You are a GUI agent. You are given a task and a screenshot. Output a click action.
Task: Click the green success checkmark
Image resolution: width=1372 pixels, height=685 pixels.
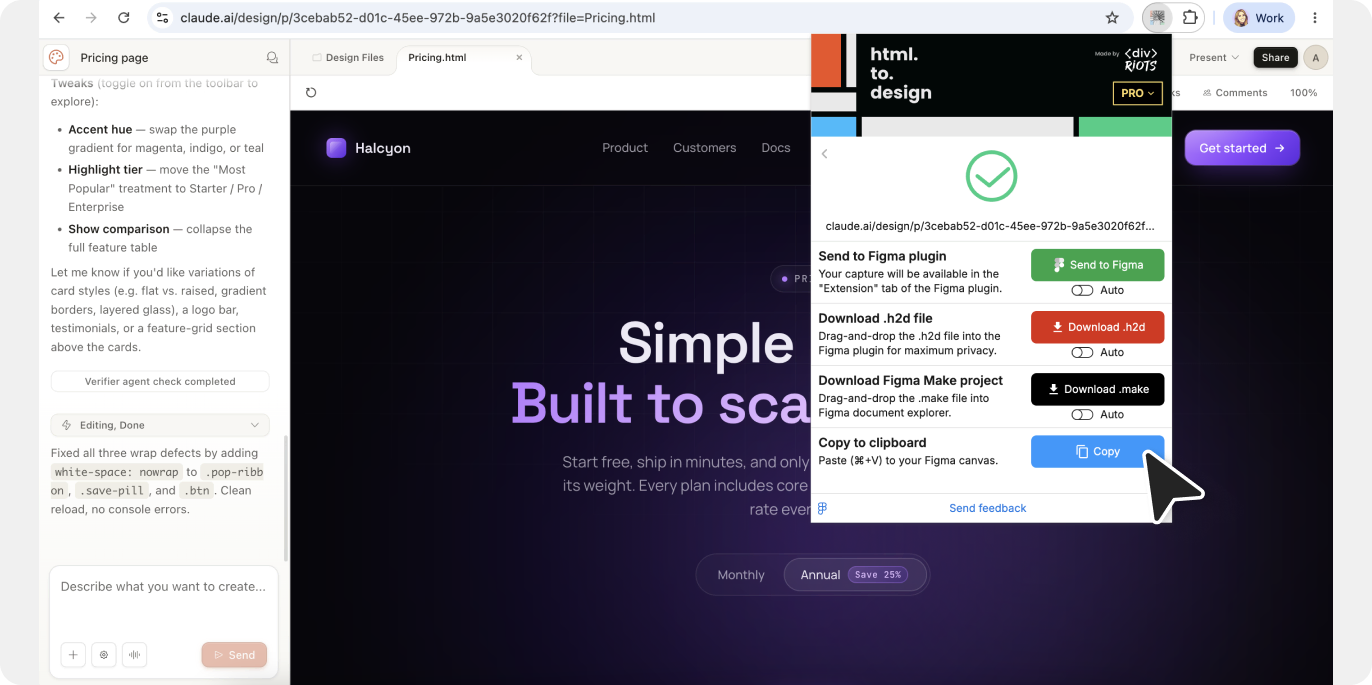click(991, 176)
